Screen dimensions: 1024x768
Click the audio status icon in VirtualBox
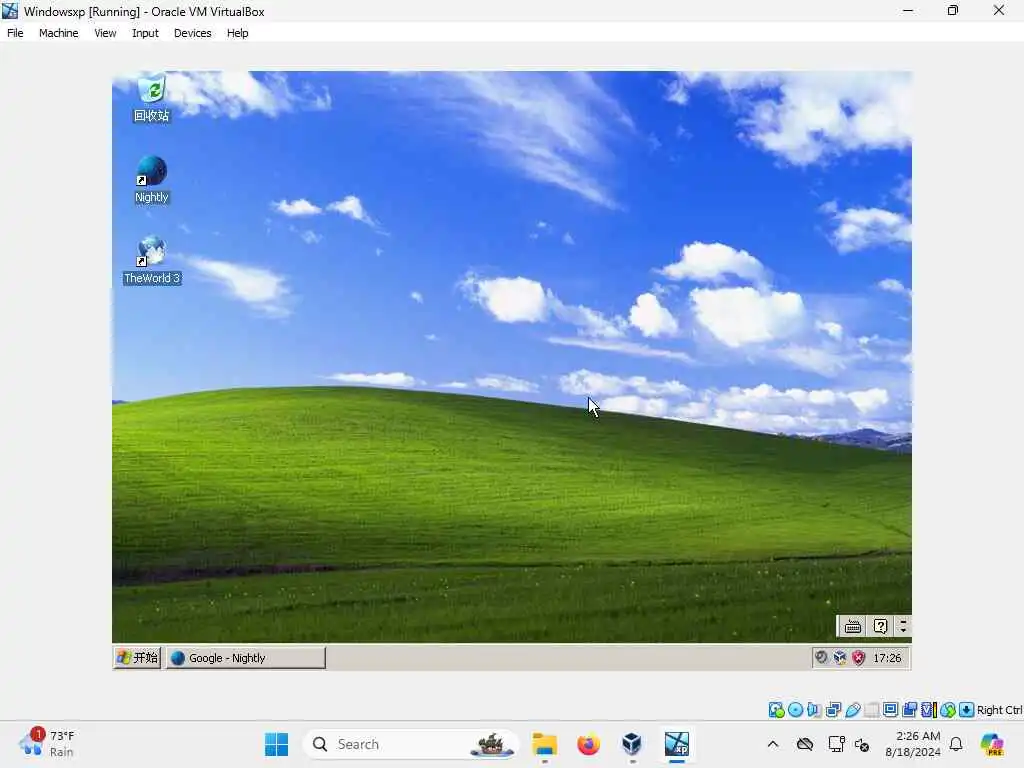[814, 710]
